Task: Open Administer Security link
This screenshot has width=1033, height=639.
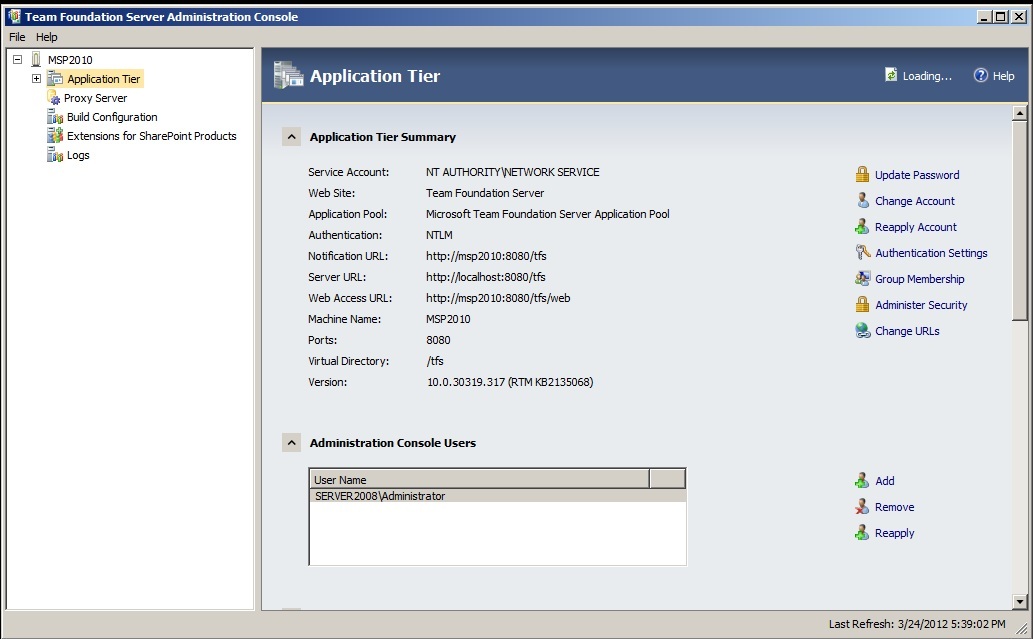Action: coord(921,305)
